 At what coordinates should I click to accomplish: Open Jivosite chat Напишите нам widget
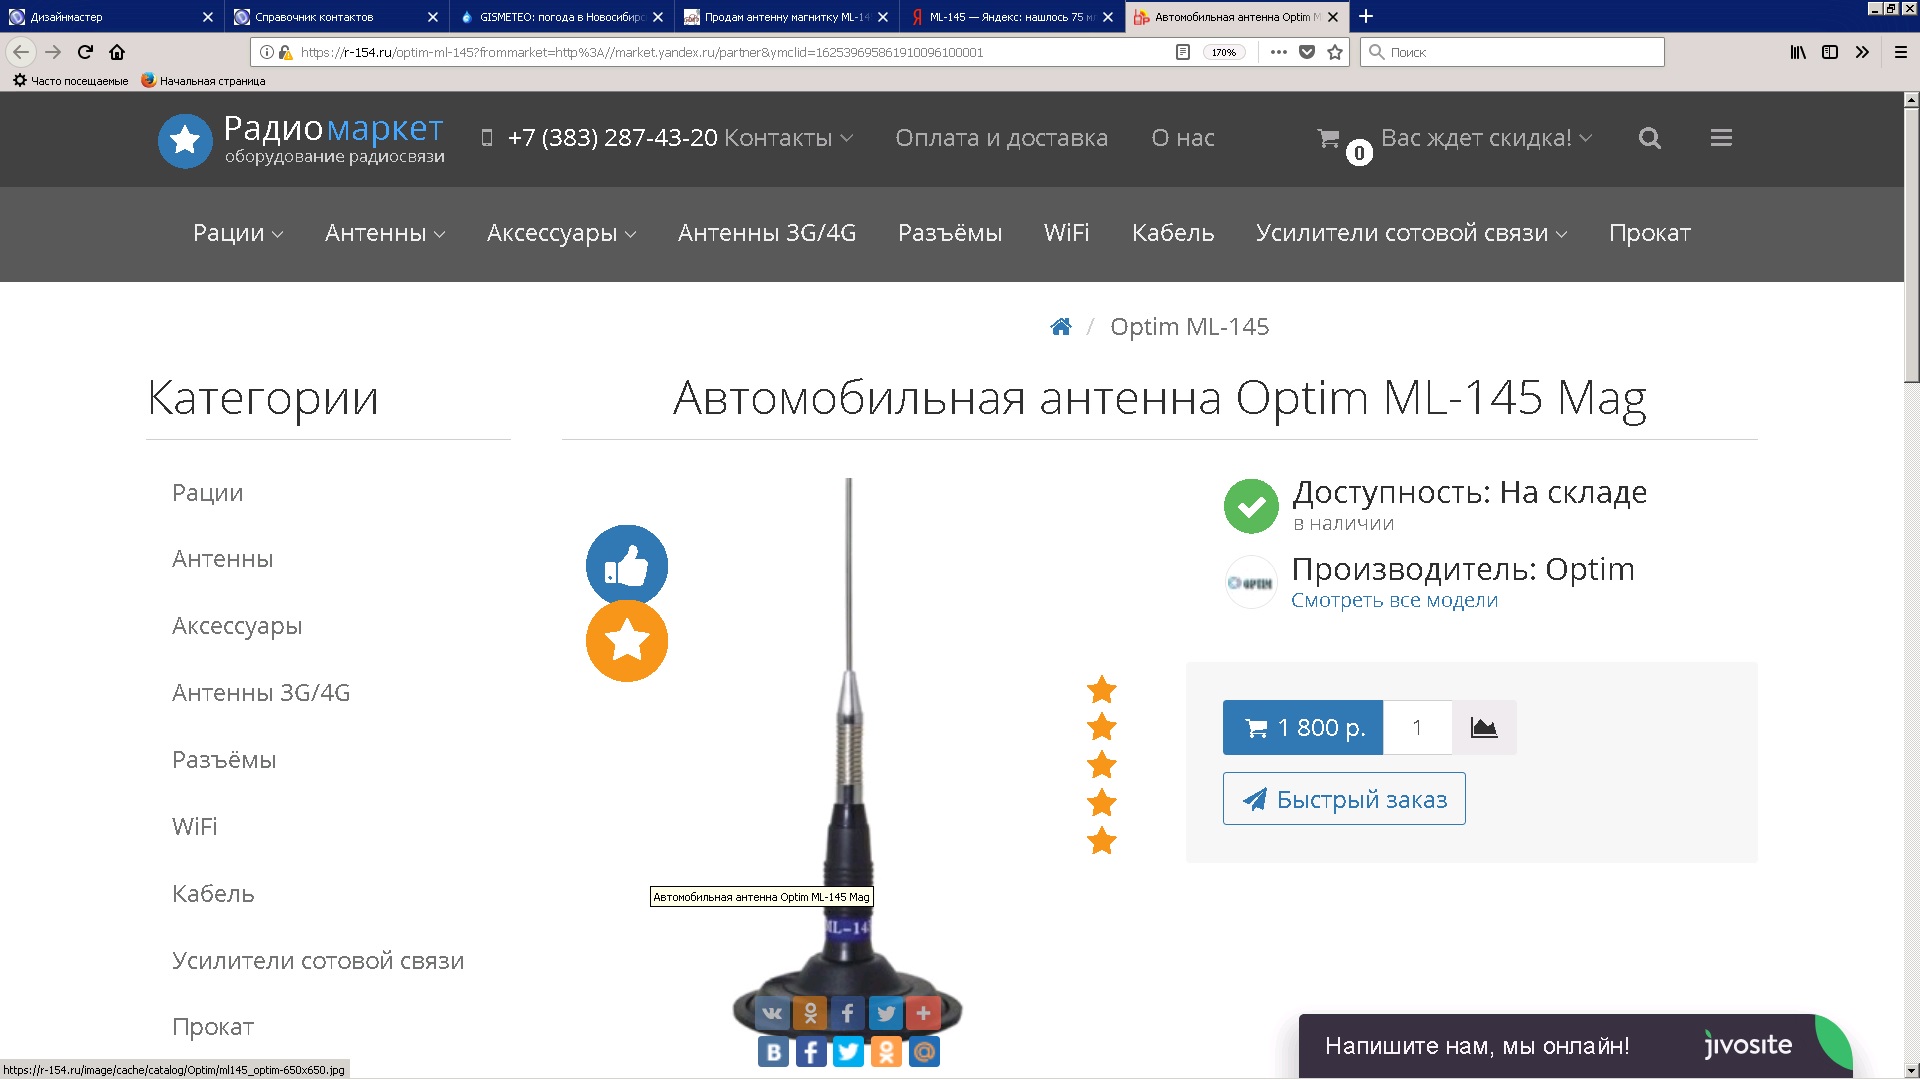(x=1575, y=1046)
